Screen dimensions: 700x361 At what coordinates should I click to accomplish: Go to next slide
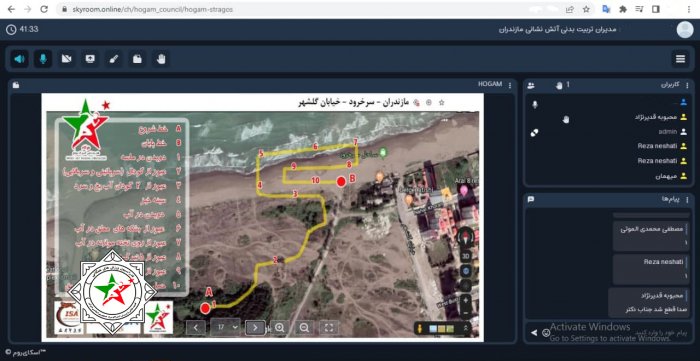click(255, 328)
